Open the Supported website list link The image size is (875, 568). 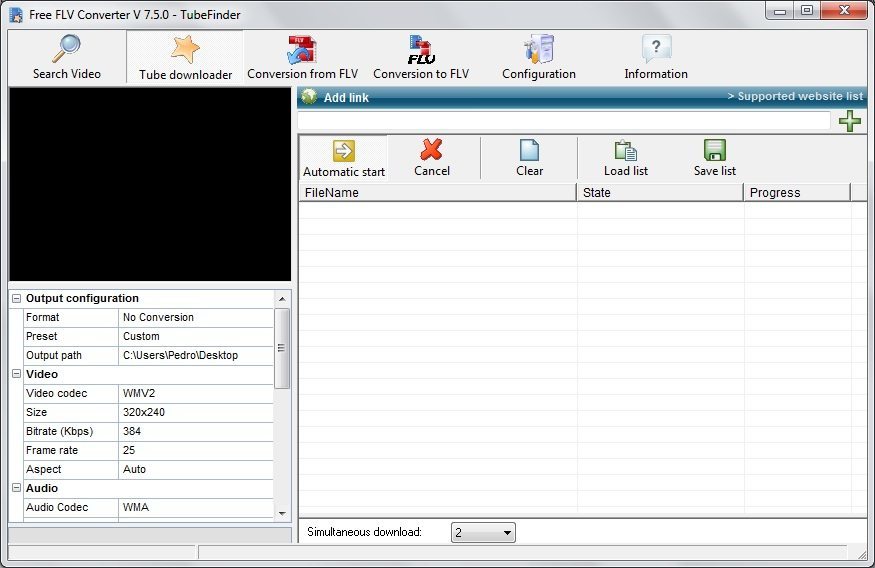[795, 96]
